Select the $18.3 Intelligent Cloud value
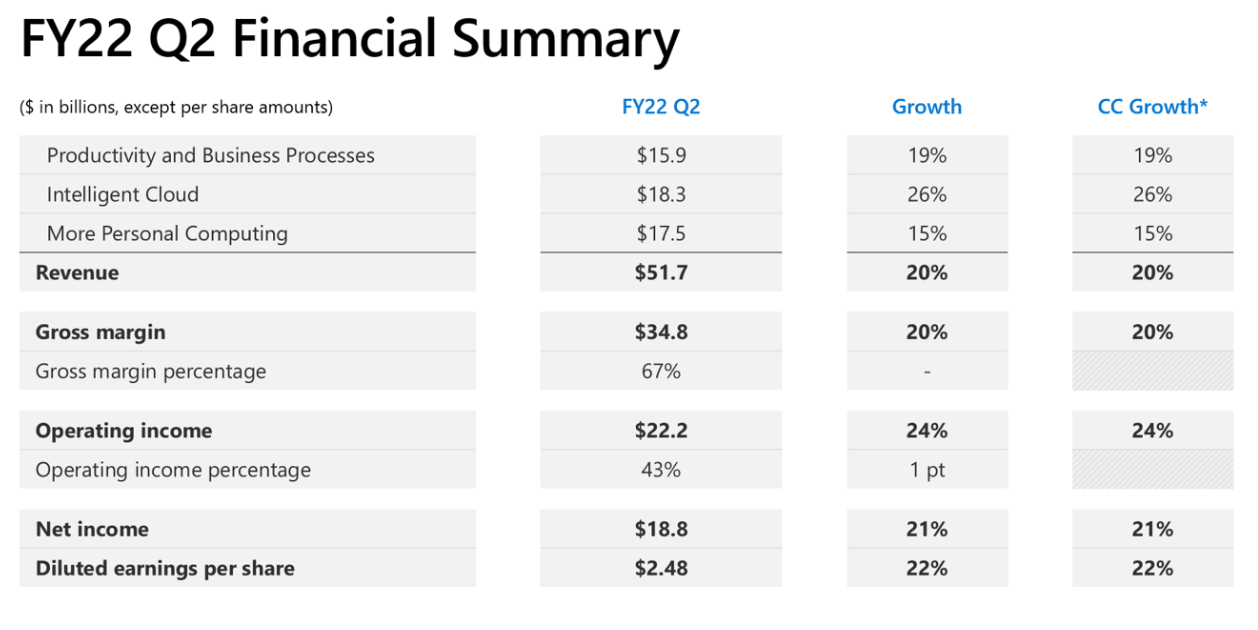1258x630 pixels. 661,195
